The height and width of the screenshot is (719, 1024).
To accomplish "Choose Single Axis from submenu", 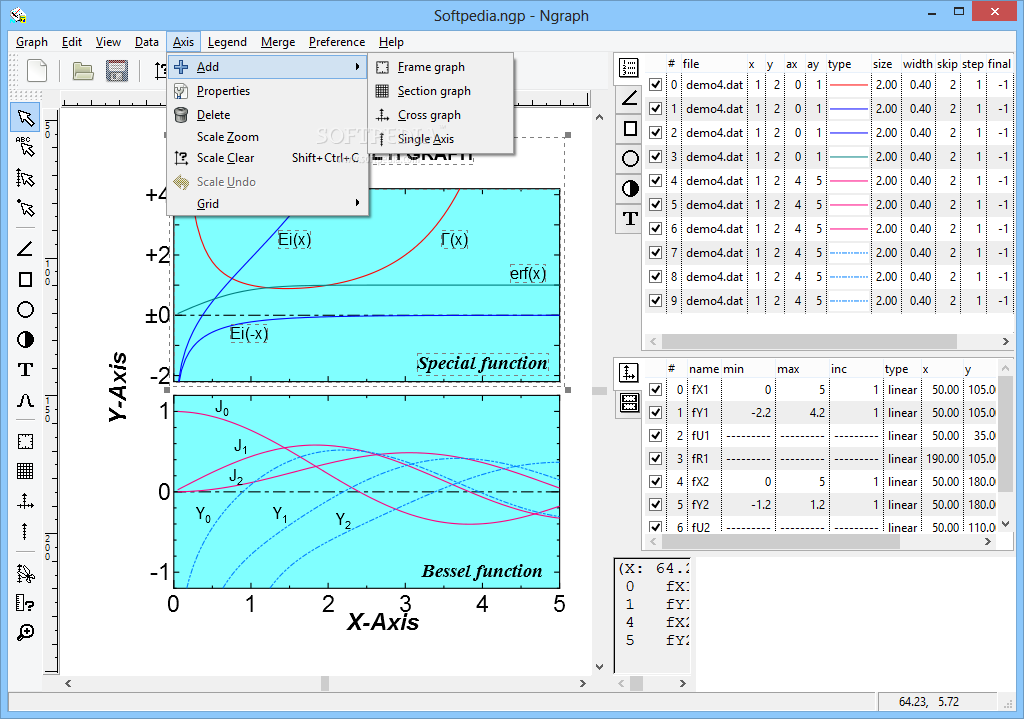I will coord(441,138).
